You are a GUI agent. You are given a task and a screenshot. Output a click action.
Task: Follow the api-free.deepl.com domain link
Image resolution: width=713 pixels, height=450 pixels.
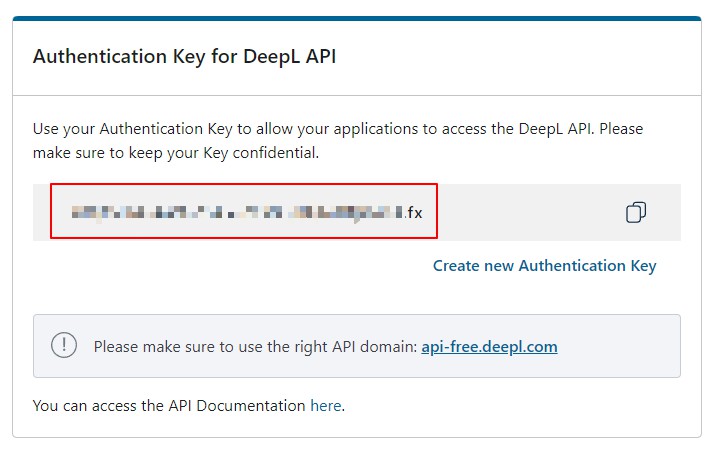pos(489,347)
